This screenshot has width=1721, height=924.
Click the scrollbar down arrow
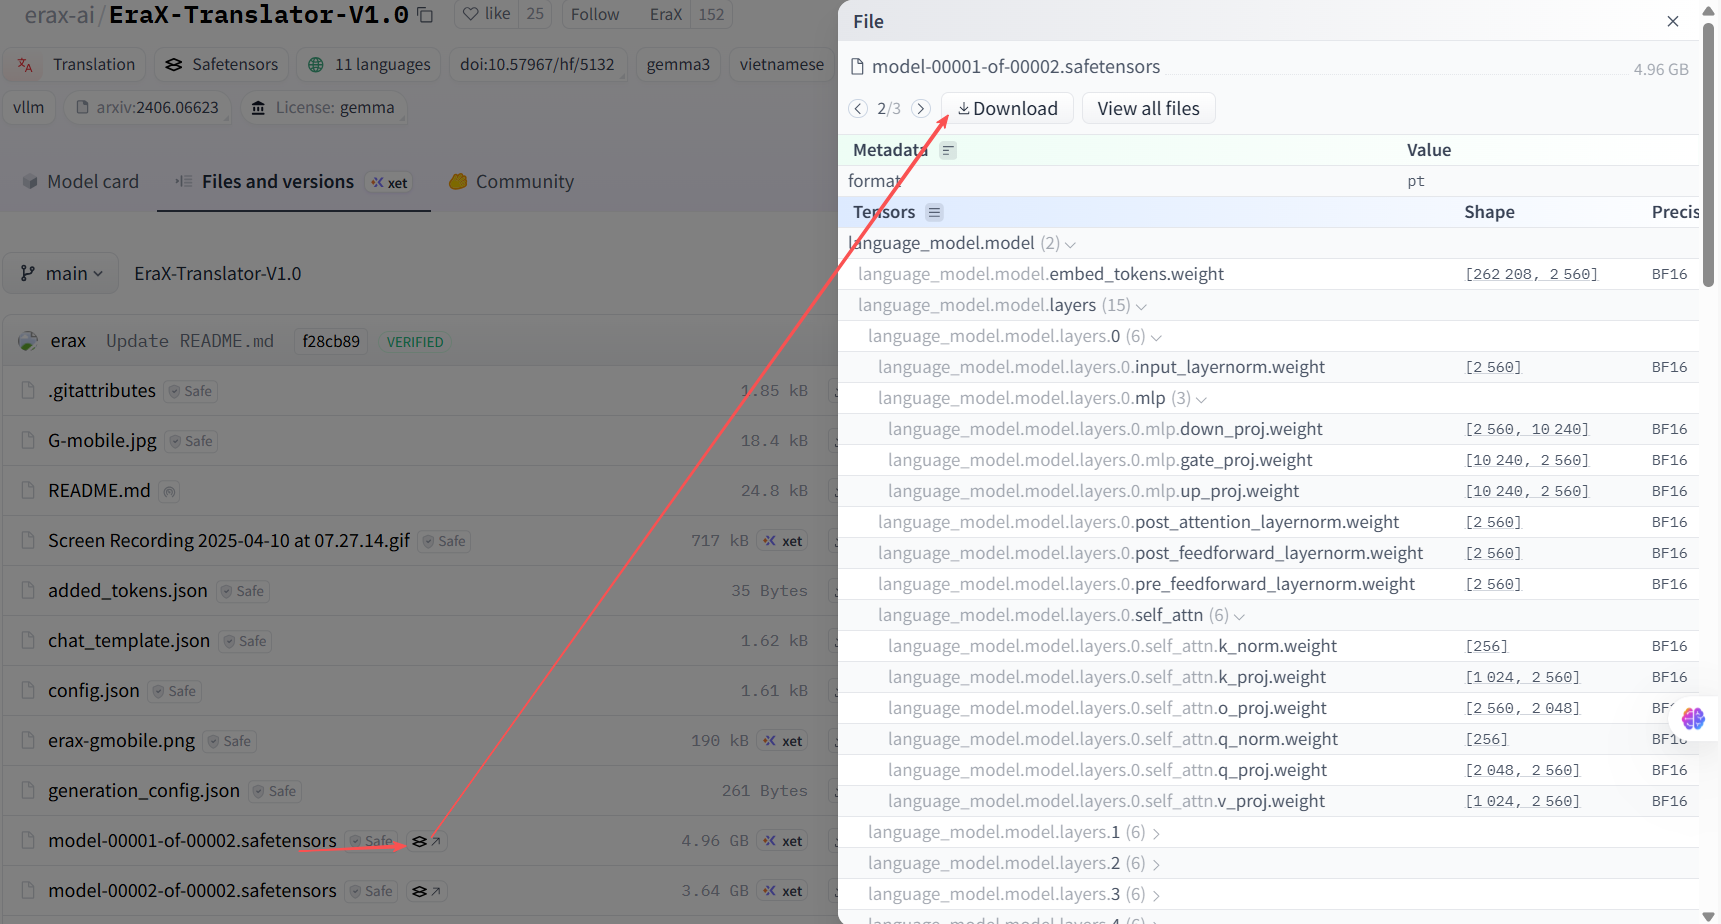click(x=1709, y=916)
